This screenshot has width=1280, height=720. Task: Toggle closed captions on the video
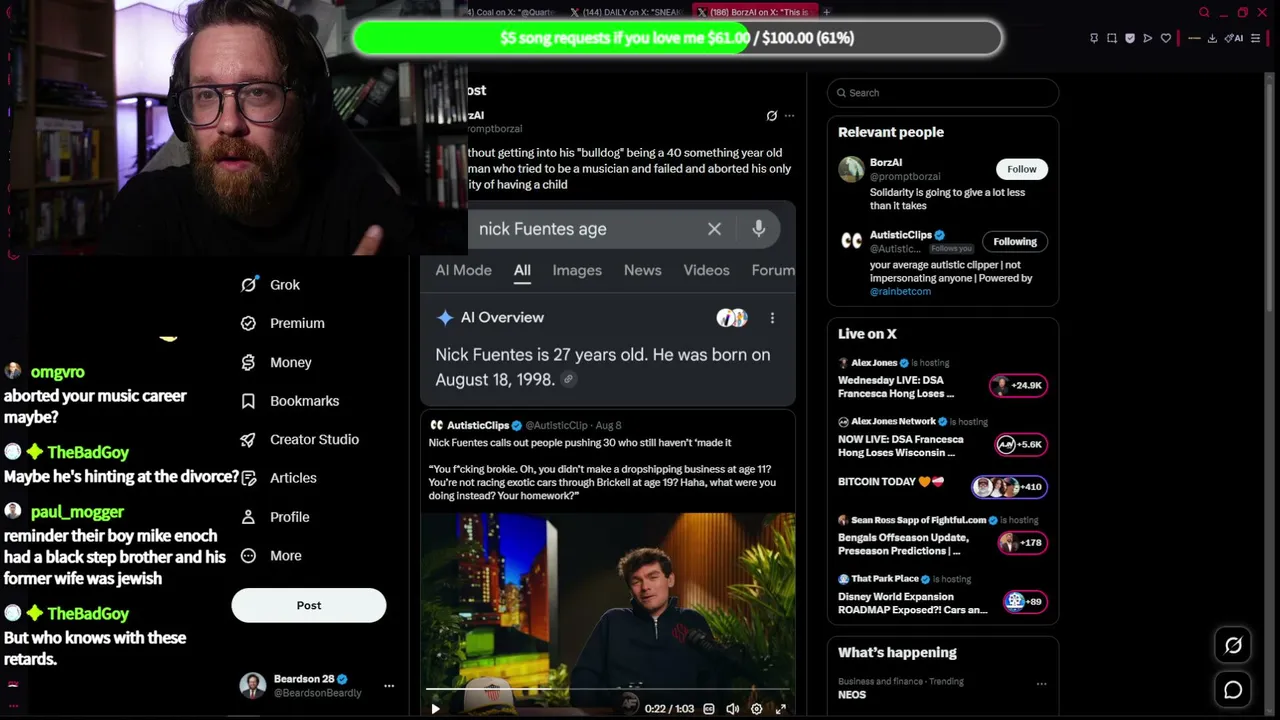click(709, 709)
